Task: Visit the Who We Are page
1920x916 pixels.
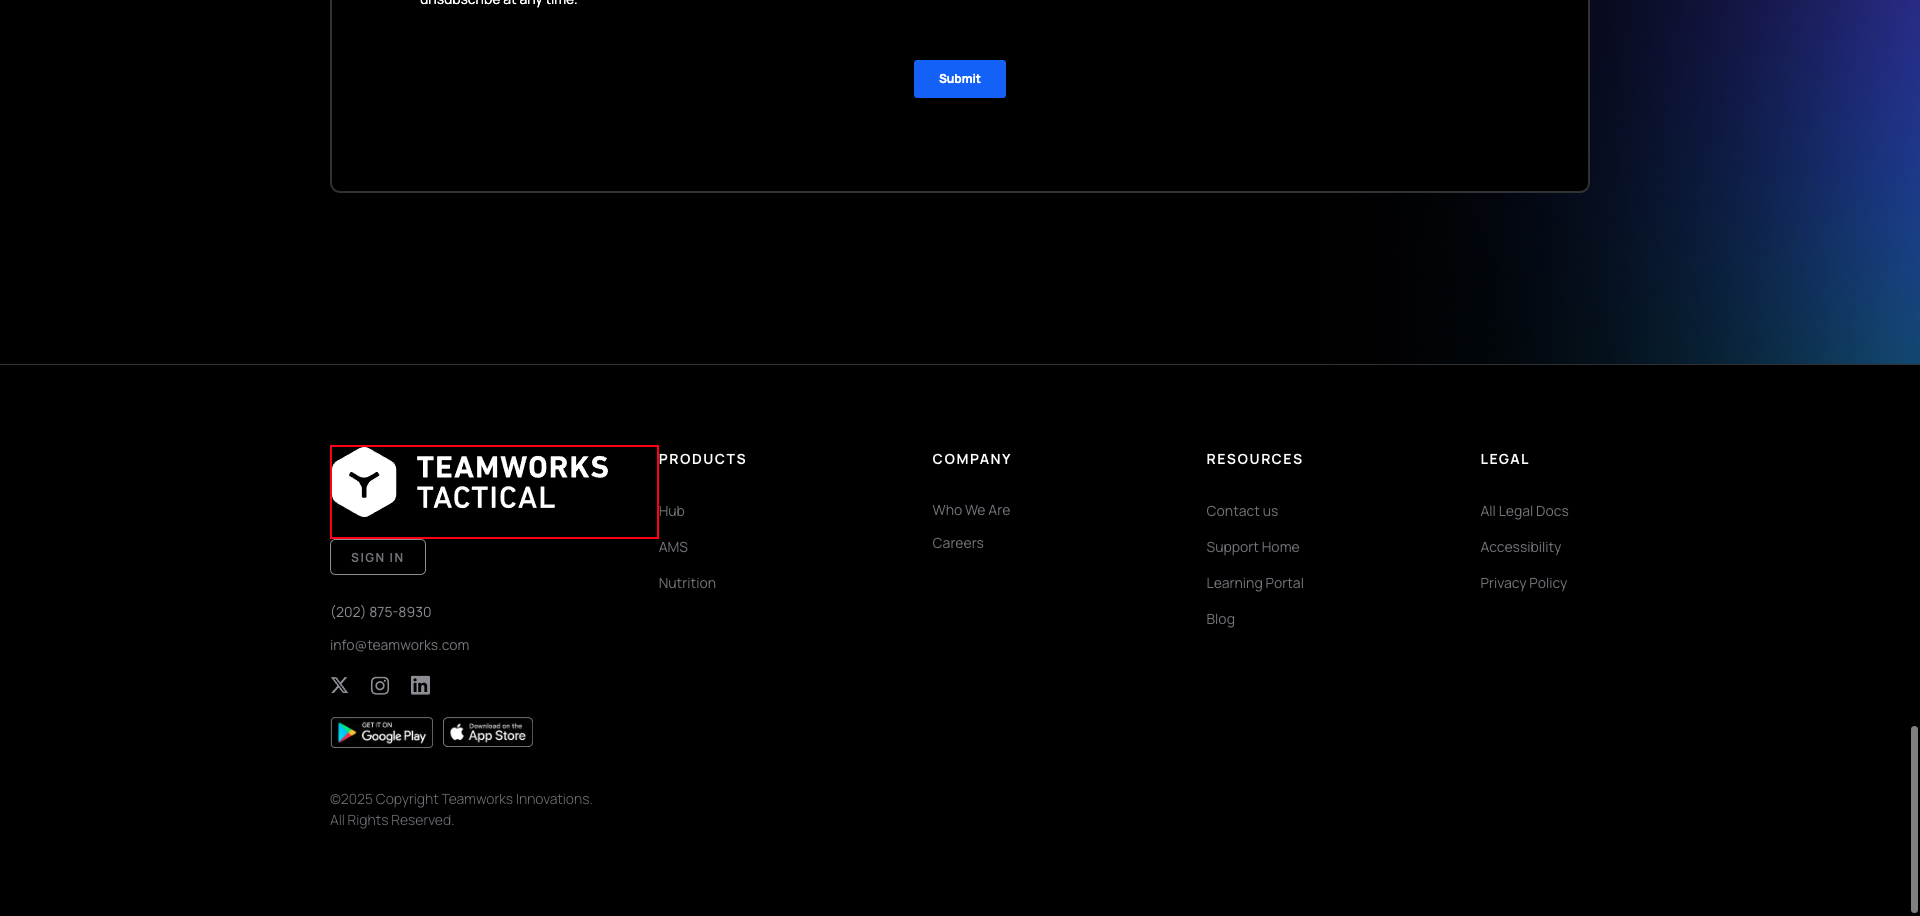Action: (x=970, y=510)
